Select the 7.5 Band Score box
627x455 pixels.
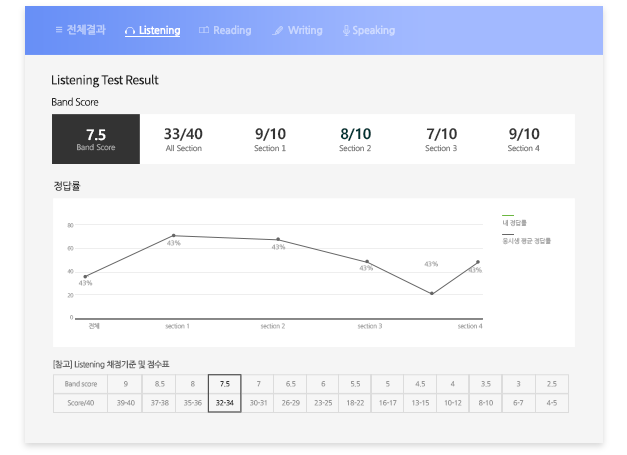click(x=96, y=139)
